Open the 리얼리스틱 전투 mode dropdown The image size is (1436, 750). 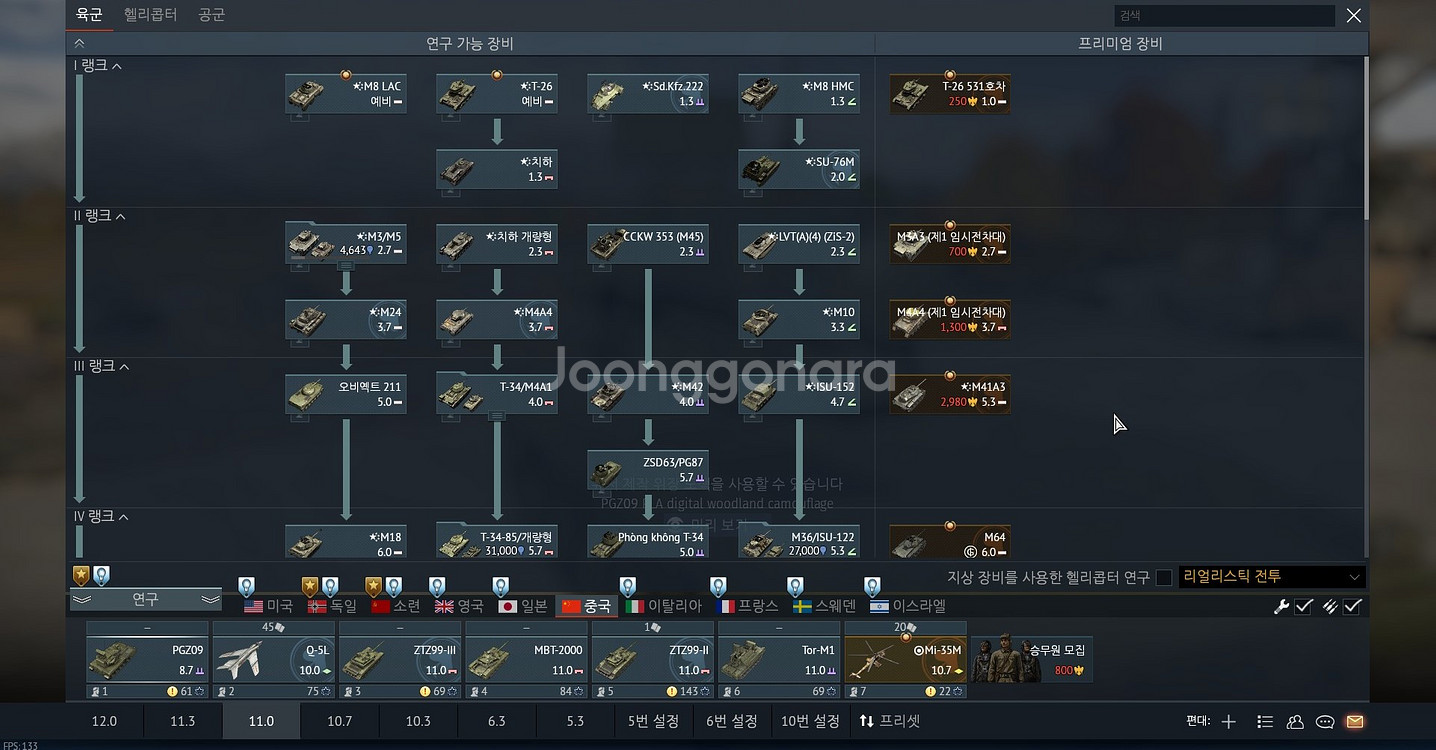[1271, 577]
